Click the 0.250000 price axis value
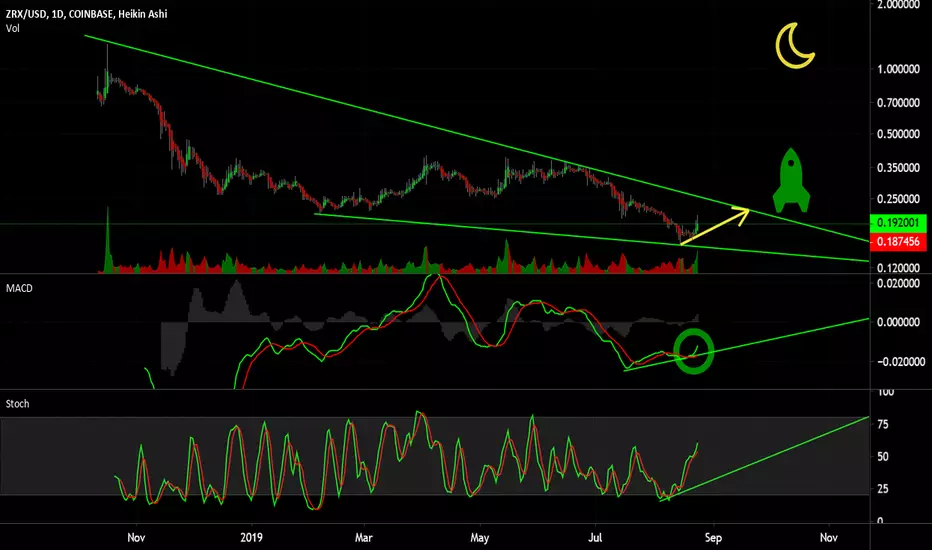This screenshot has height=550, width=932. pos(898,199)
